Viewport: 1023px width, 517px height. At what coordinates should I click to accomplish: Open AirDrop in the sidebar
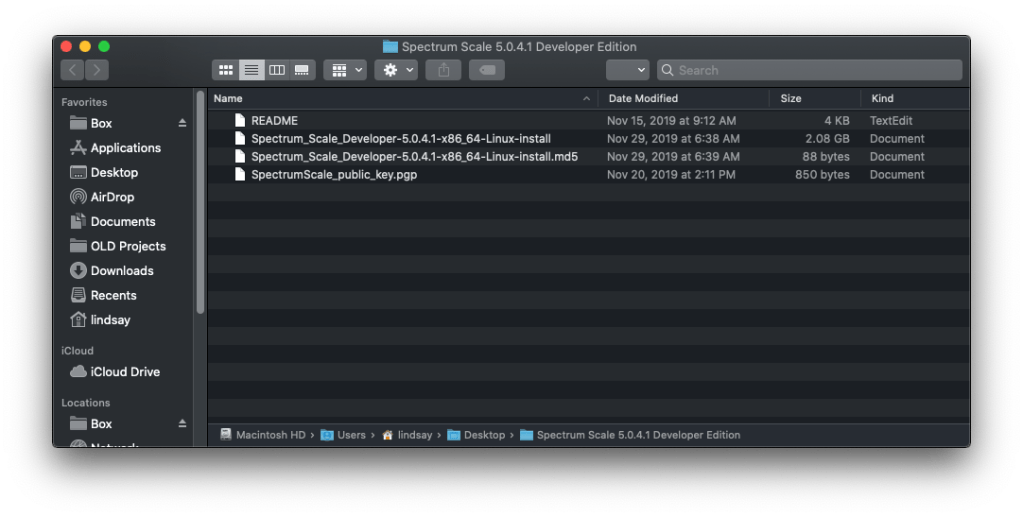coord(112,197)
